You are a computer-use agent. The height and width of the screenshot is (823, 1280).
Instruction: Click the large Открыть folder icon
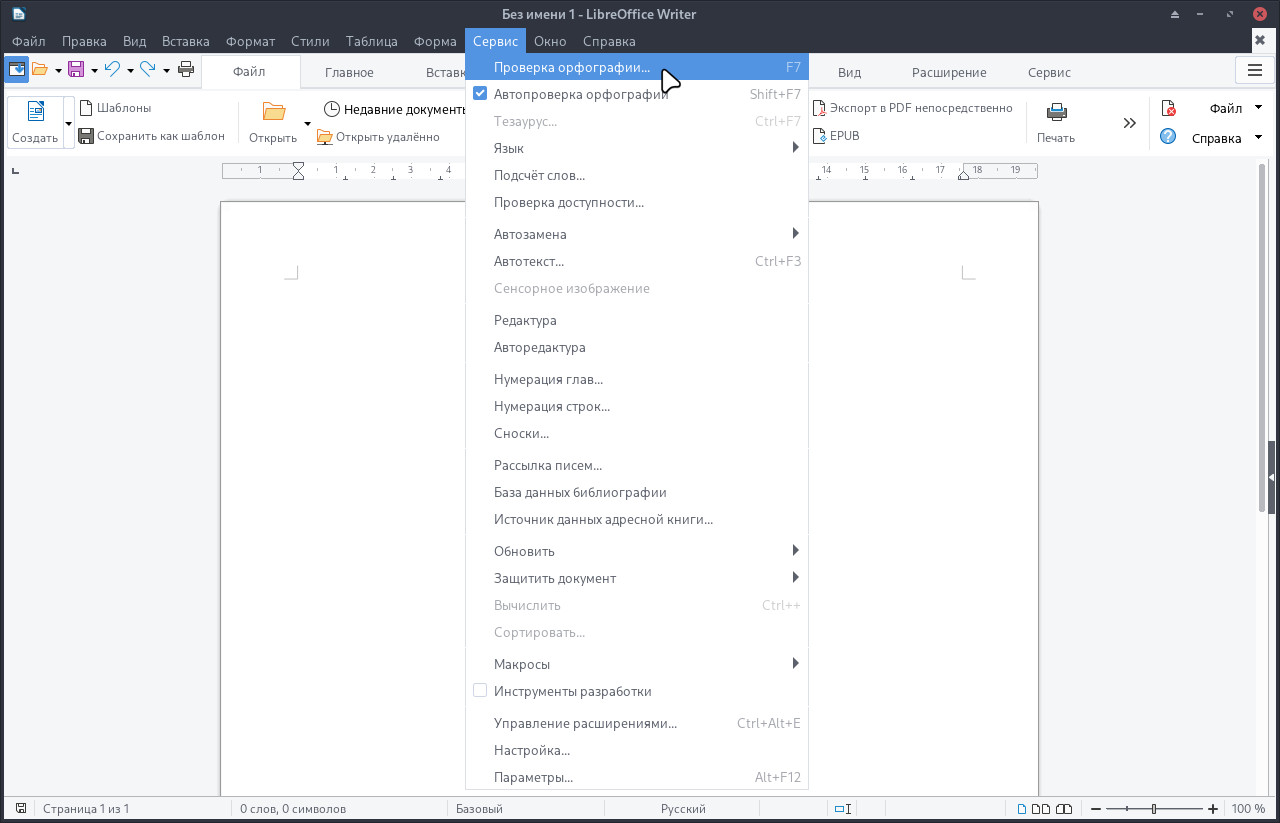[x=274, y=112]
